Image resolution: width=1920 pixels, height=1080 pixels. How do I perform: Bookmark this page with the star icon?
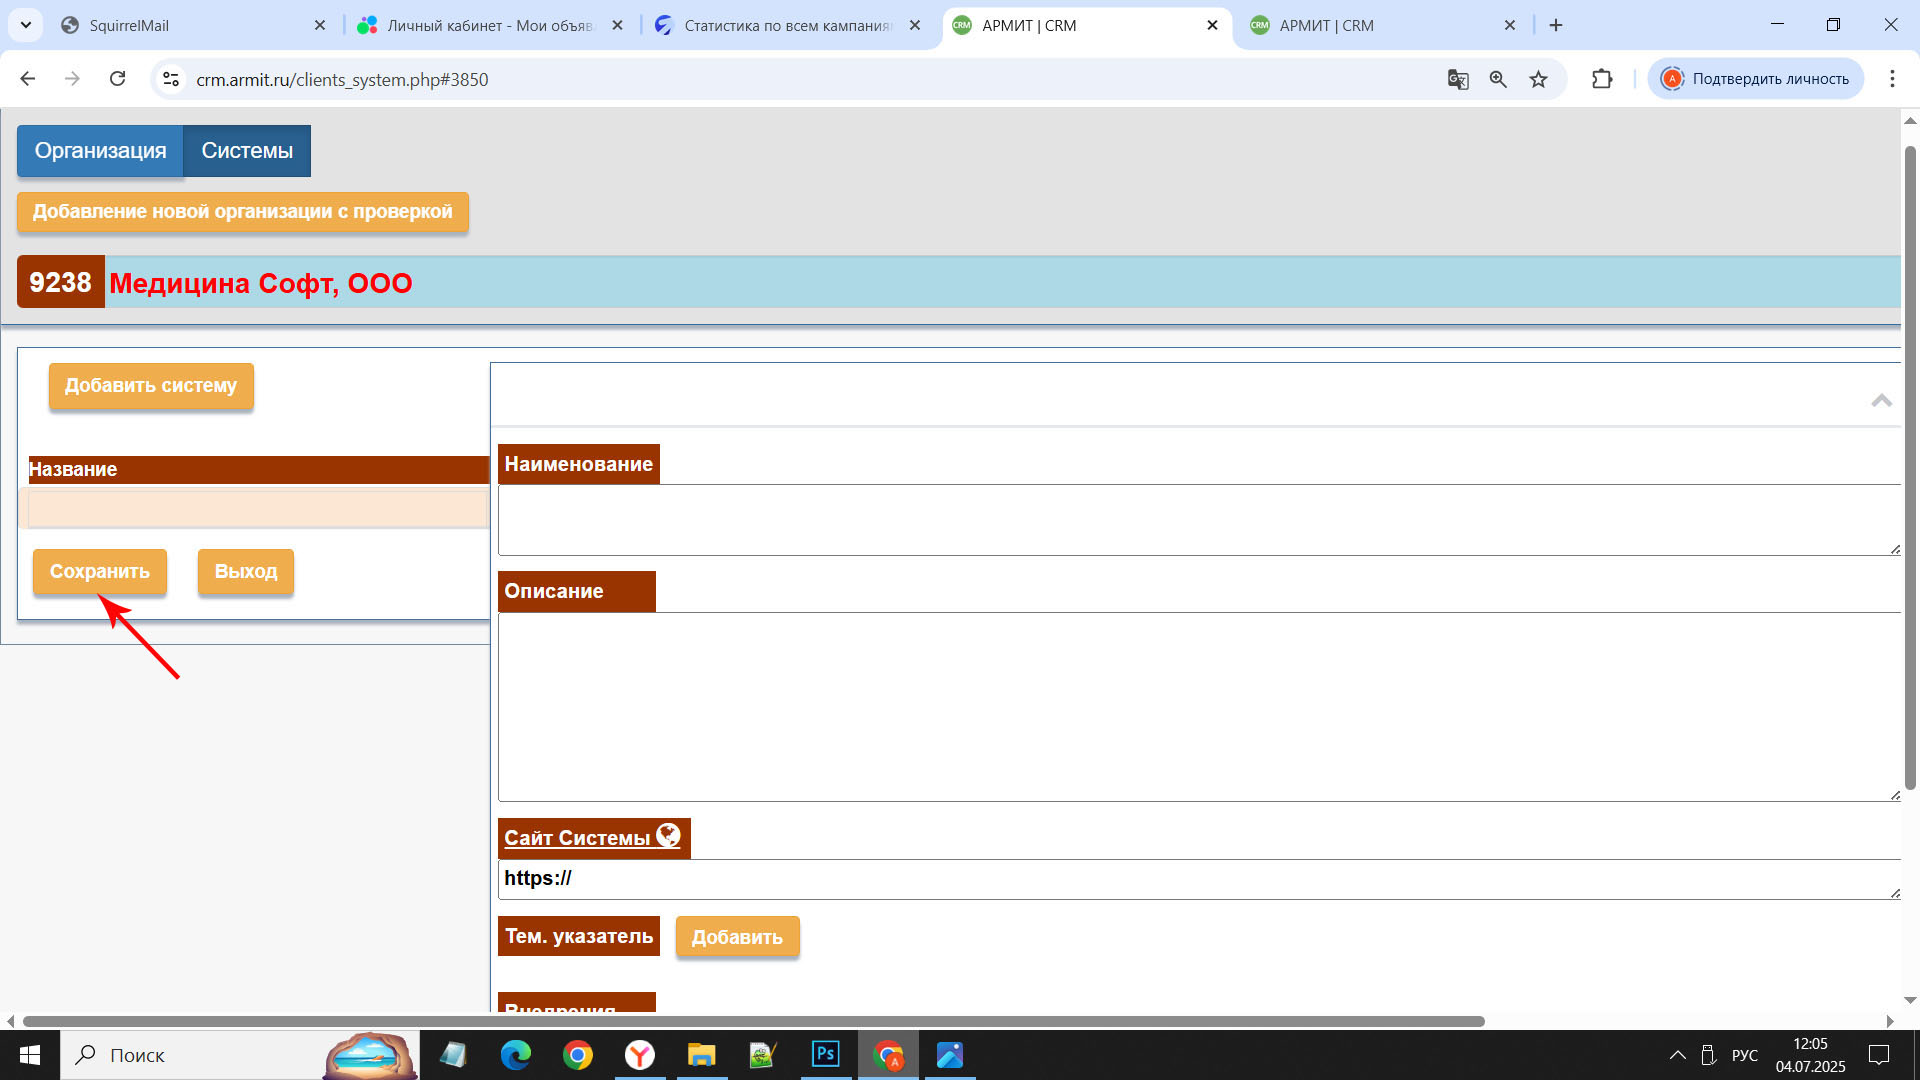click(x=1538, y=79)
